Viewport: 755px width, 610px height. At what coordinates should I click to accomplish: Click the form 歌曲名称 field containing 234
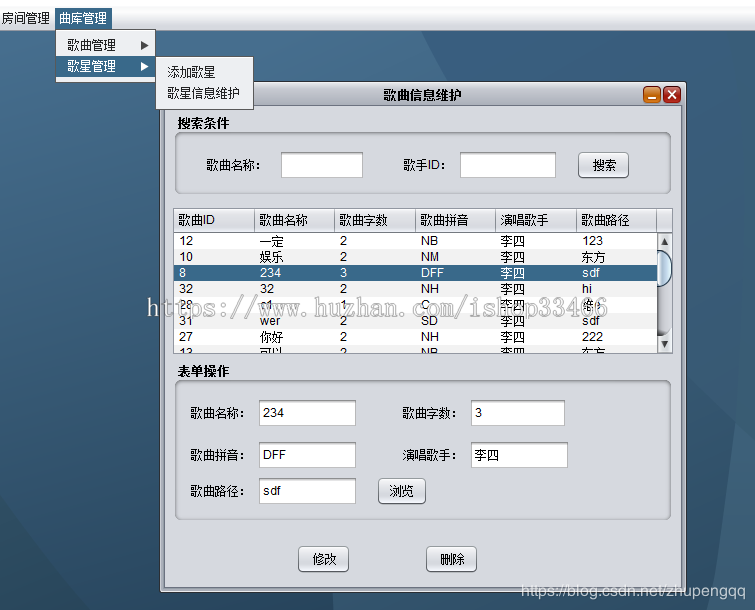pyautogui.click(x=307, y=413)
